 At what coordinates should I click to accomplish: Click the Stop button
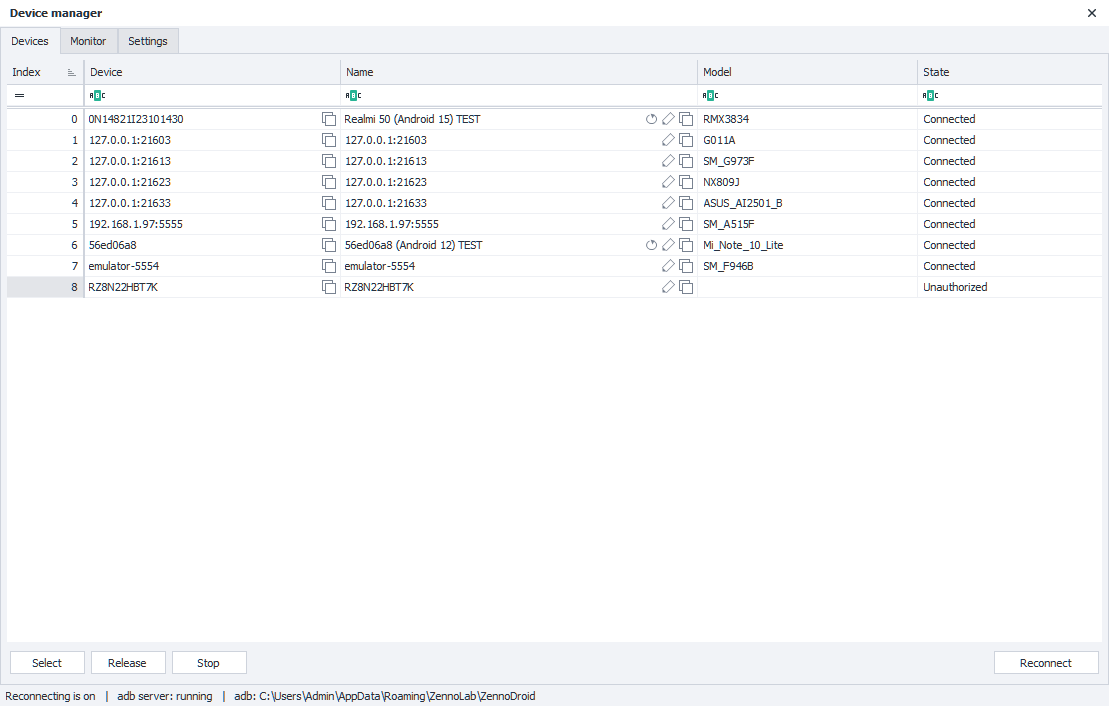click(x=209, y=663)
